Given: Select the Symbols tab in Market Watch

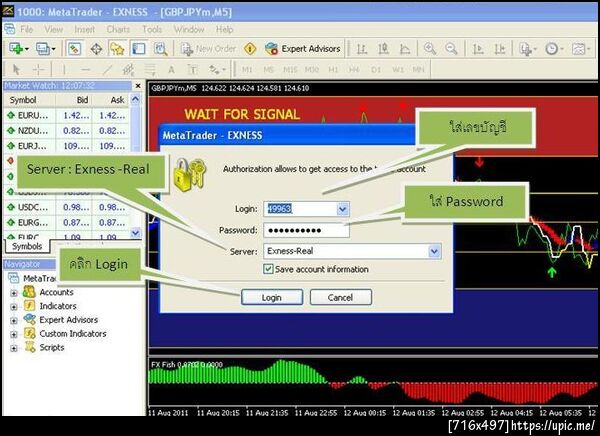Looking at the screenshot, I should tap(27, 246).
